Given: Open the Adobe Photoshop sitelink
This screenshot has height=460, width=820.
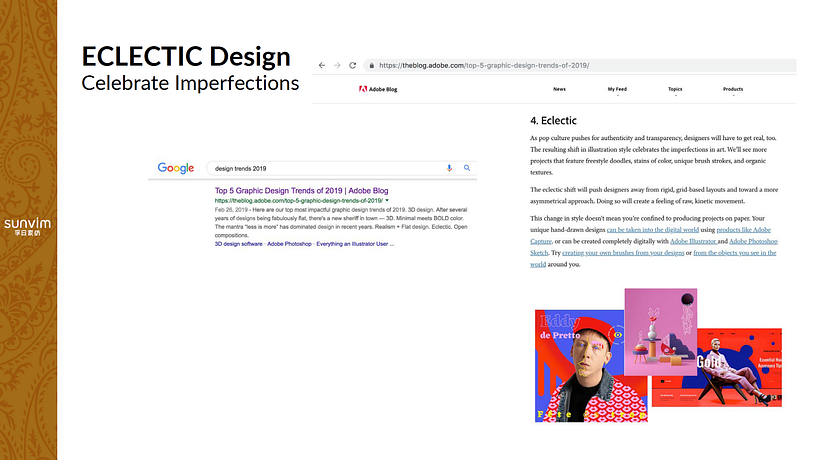Looking at the screenshot, I should (289, 244).
